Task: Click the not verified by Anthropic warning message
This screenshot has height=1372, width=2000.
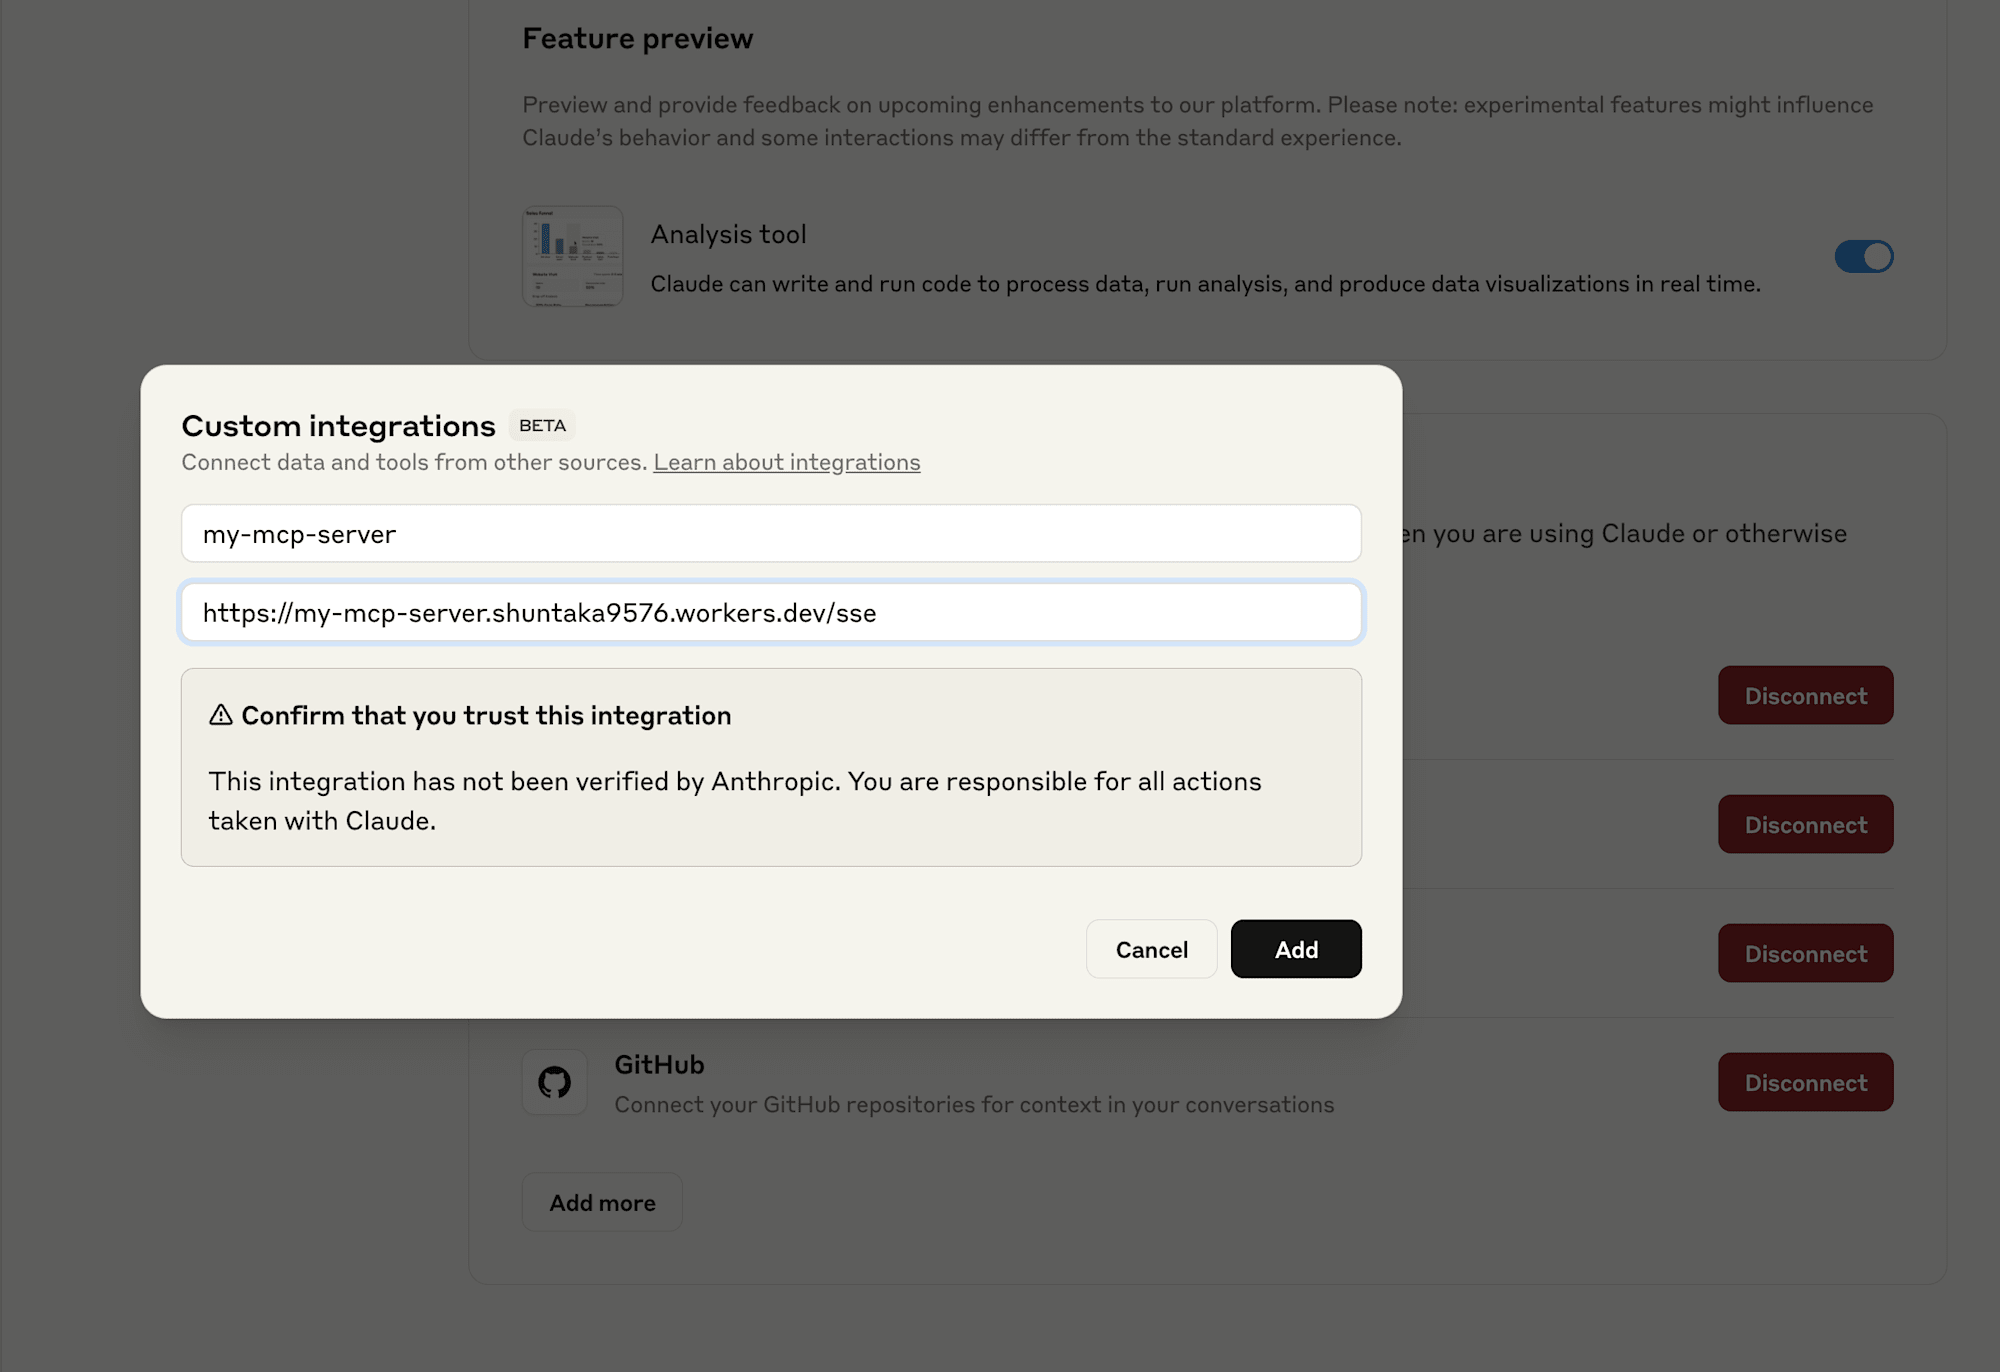Action: pyautogui.click(x=735, y=800)
